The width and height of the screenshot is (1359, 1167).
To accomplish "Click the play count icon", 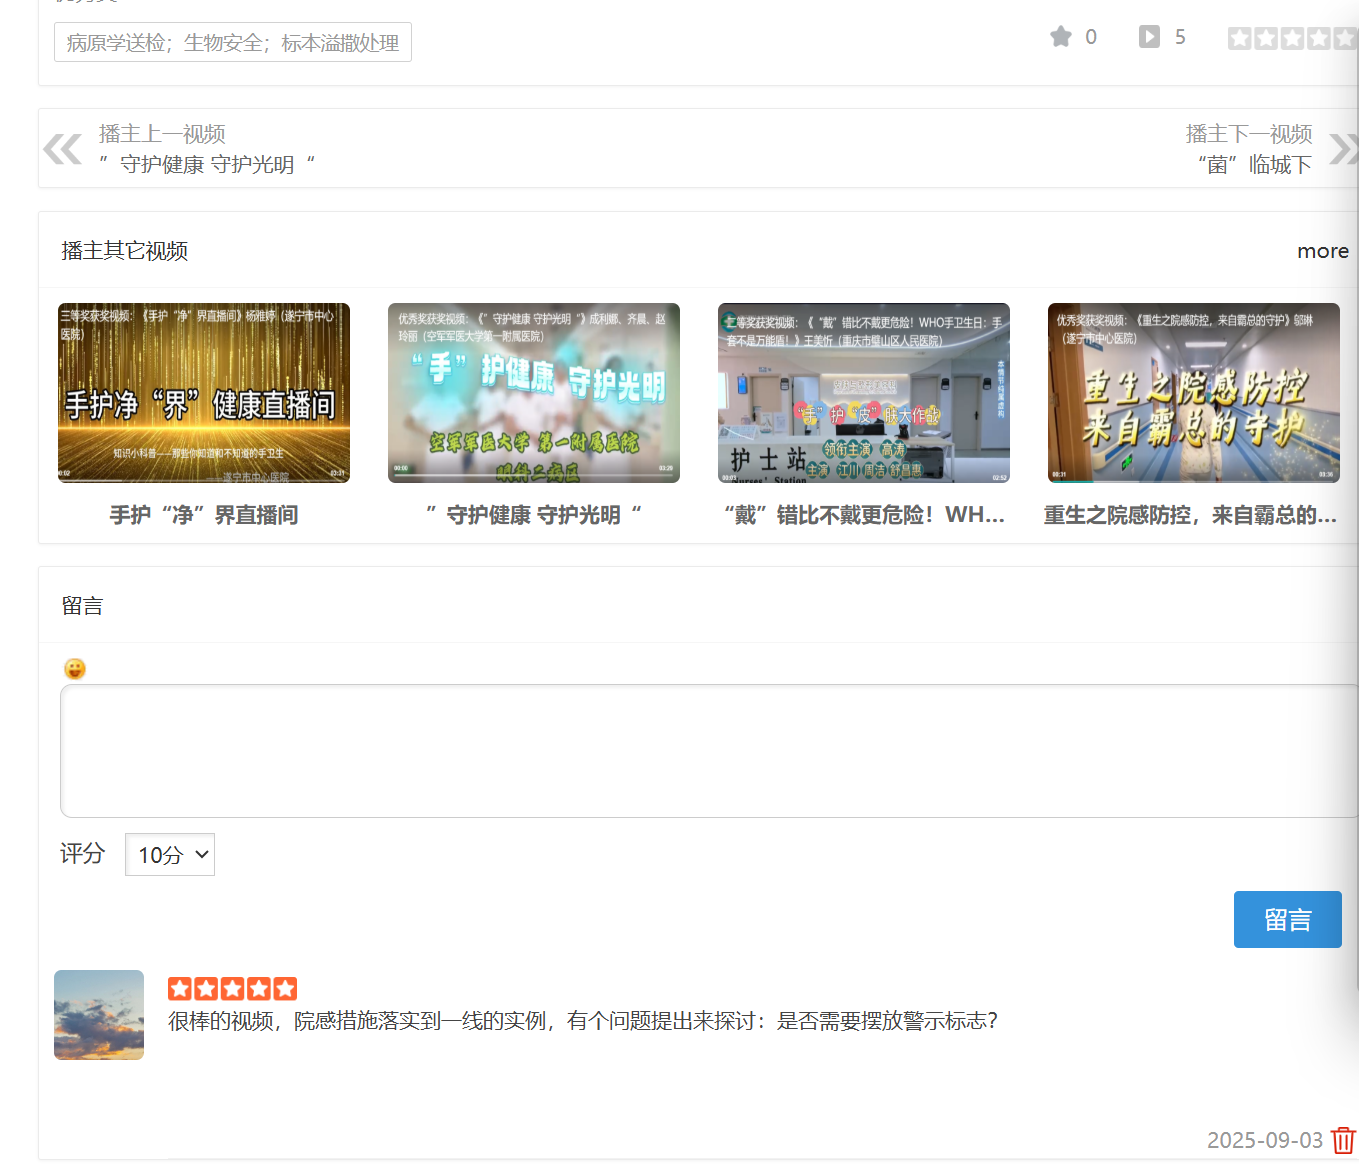I will 1149,37.
